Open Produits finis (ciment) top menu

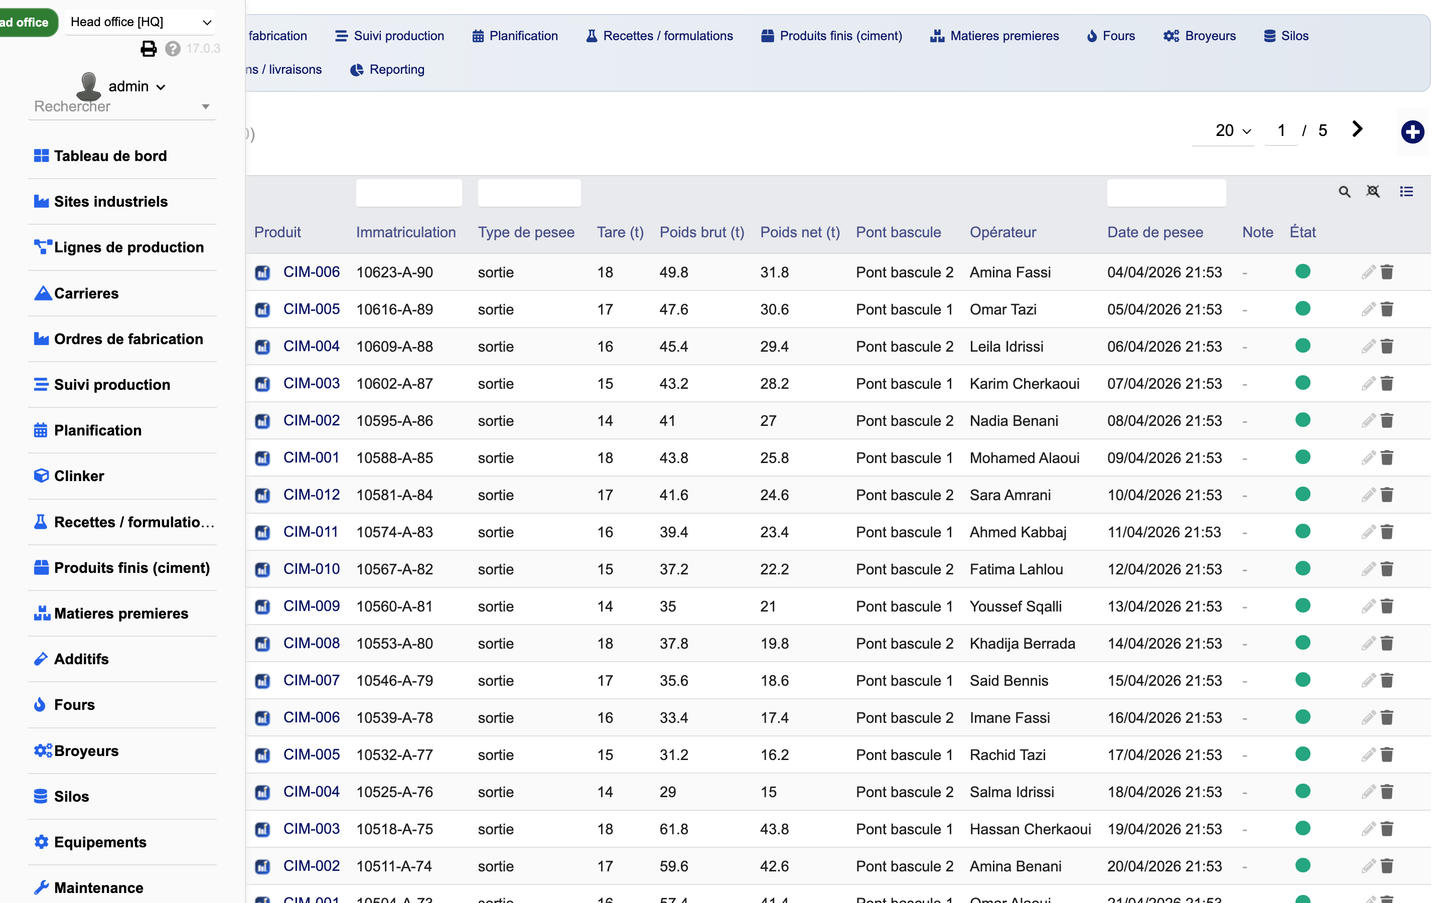click(x=831, y=36)
